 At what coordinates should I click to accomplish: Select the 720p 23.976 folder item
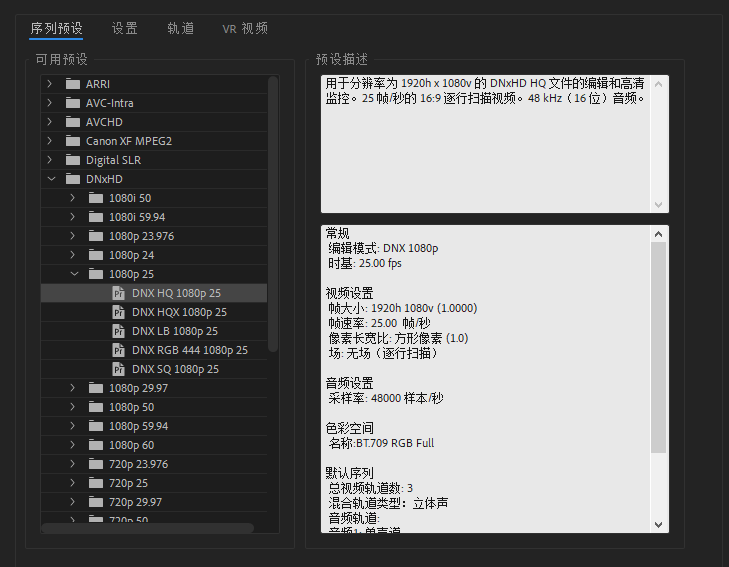(x=138, y=464)
